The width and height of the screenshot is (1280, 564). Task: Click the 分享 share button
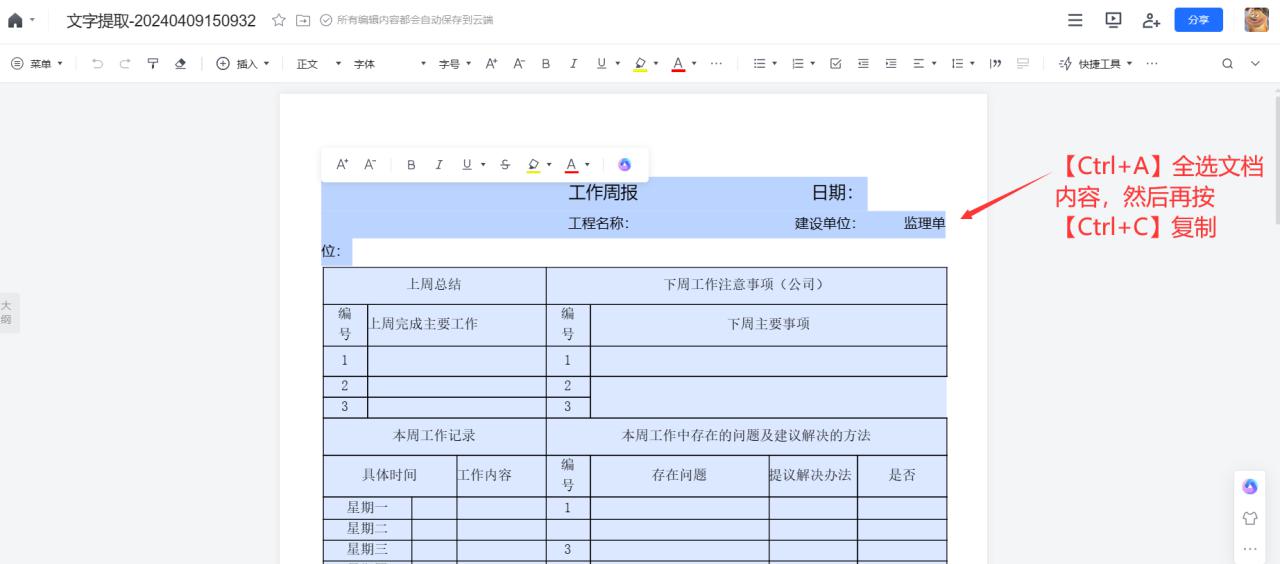pos(1198,20)
